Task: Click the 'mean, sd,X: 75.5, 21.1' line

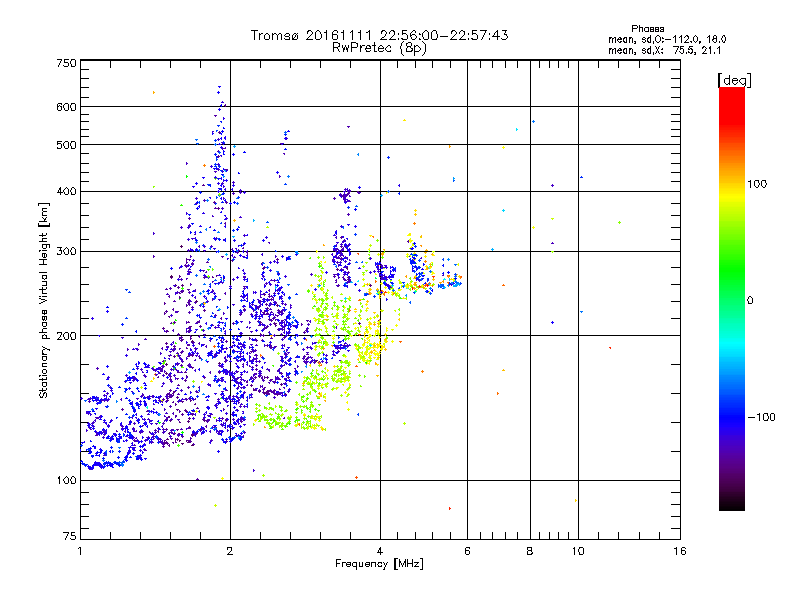Action: (664, 50)
